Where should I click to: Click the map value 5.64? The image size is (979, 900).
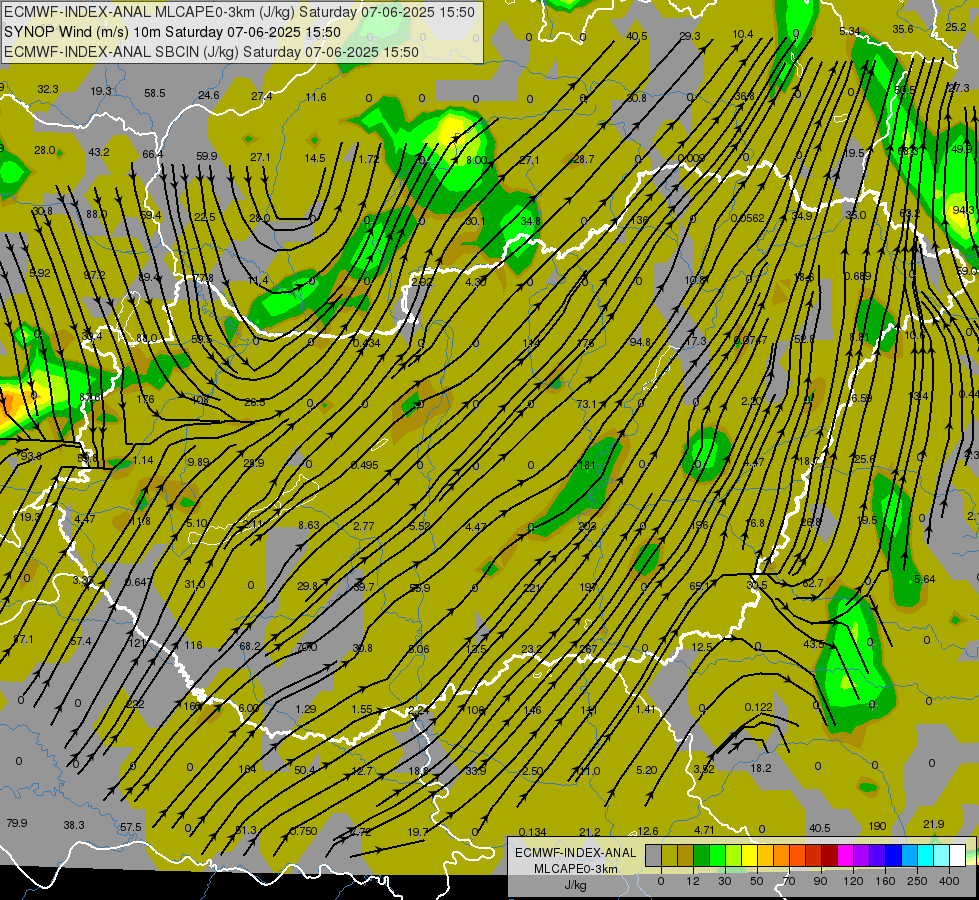click(x=925, y=579)
